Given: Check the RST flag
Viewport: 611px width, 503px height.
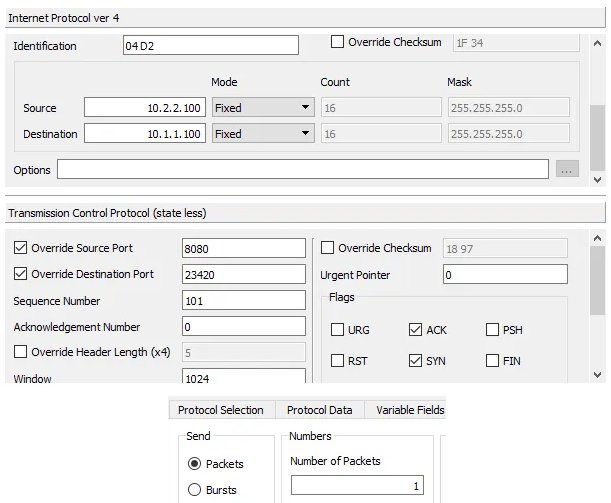Looking at the screenshot, I should [x=337, y=360].
